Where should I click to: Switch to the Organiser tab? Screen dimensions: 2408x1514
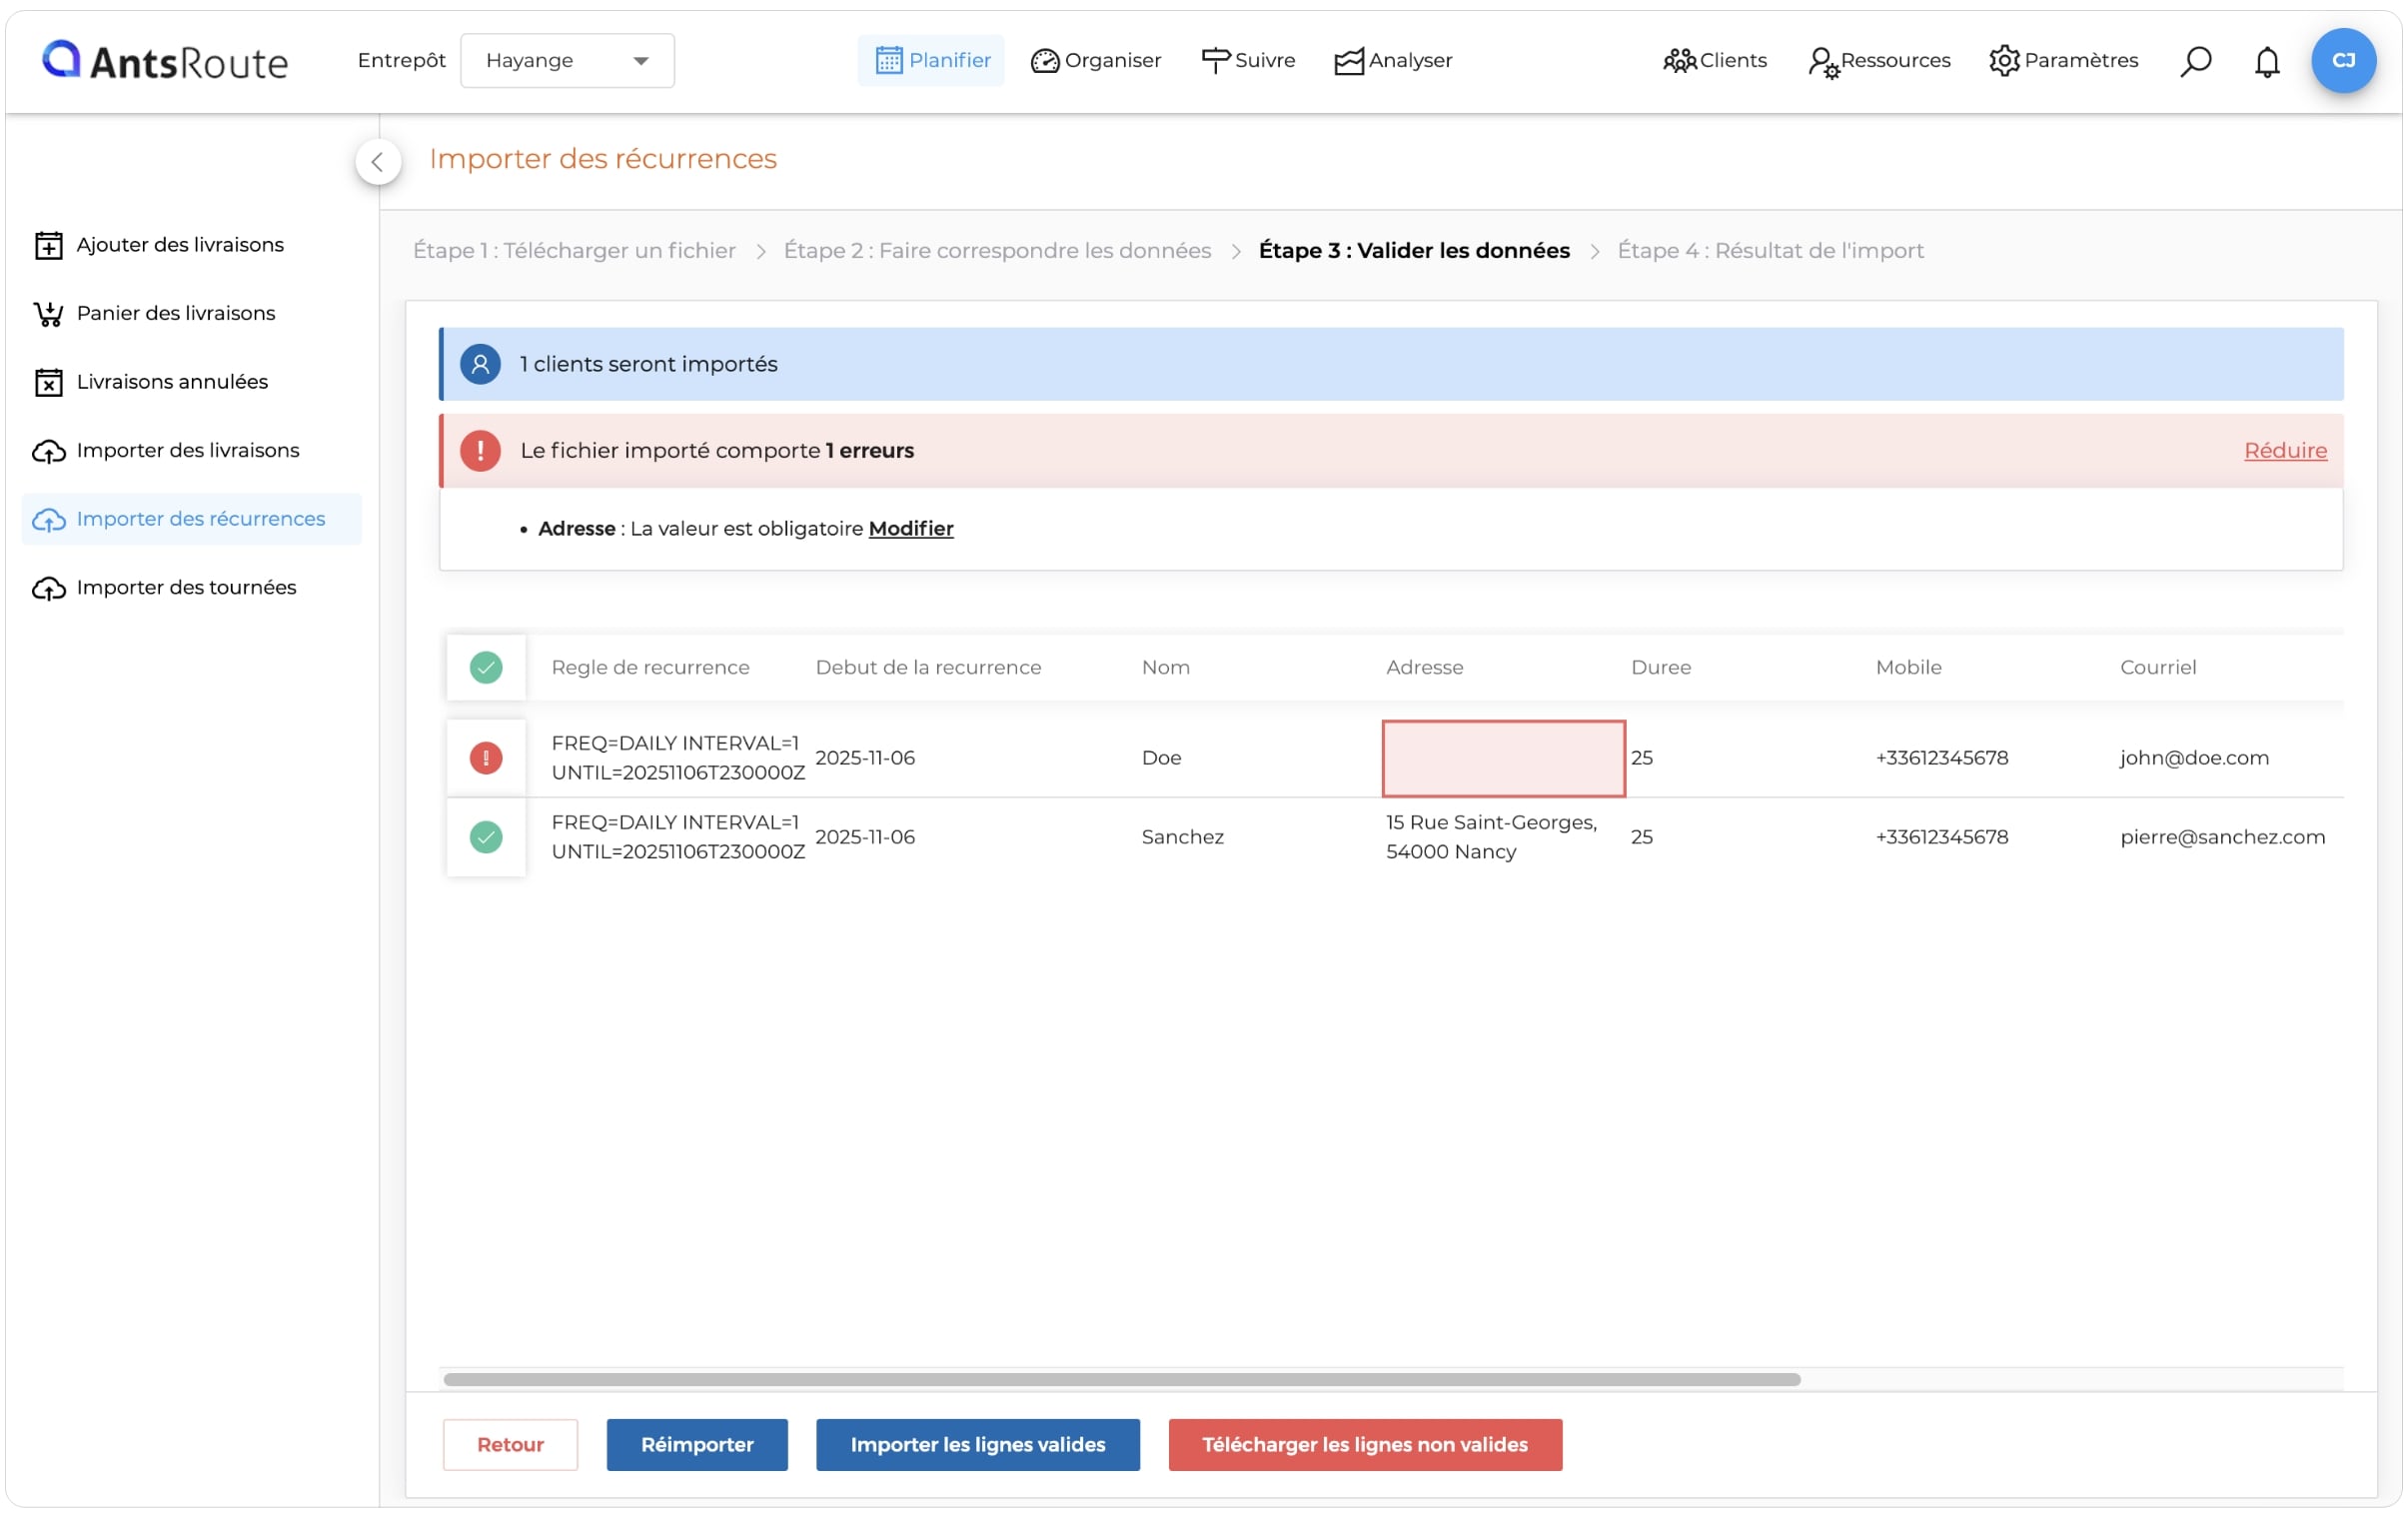[x=1096, y=60]
